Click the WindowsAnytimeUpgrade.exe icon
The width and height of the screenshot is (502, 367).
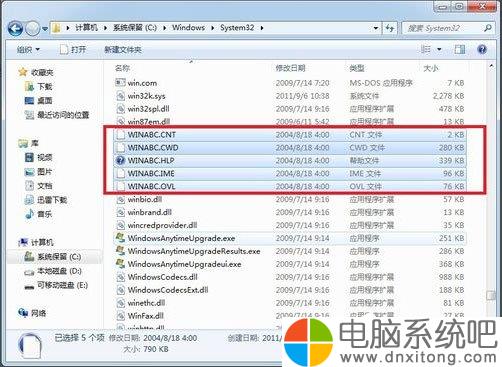click(x=120, y=238)
